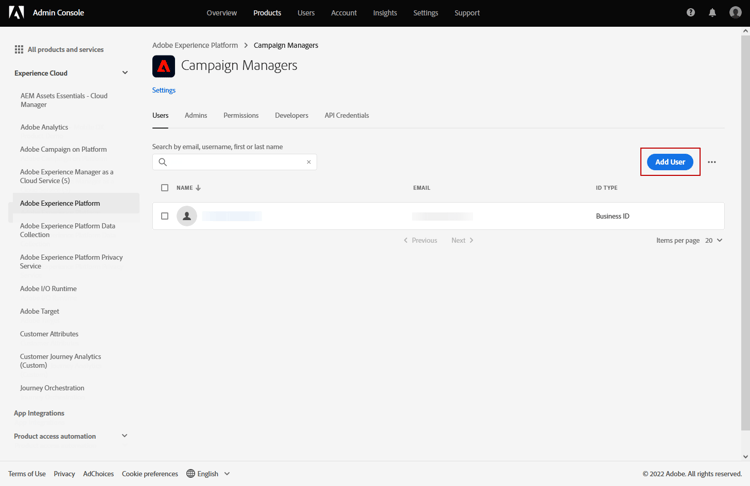
Task: Open Support in top navigation
Action: click(x=467, y=13)
